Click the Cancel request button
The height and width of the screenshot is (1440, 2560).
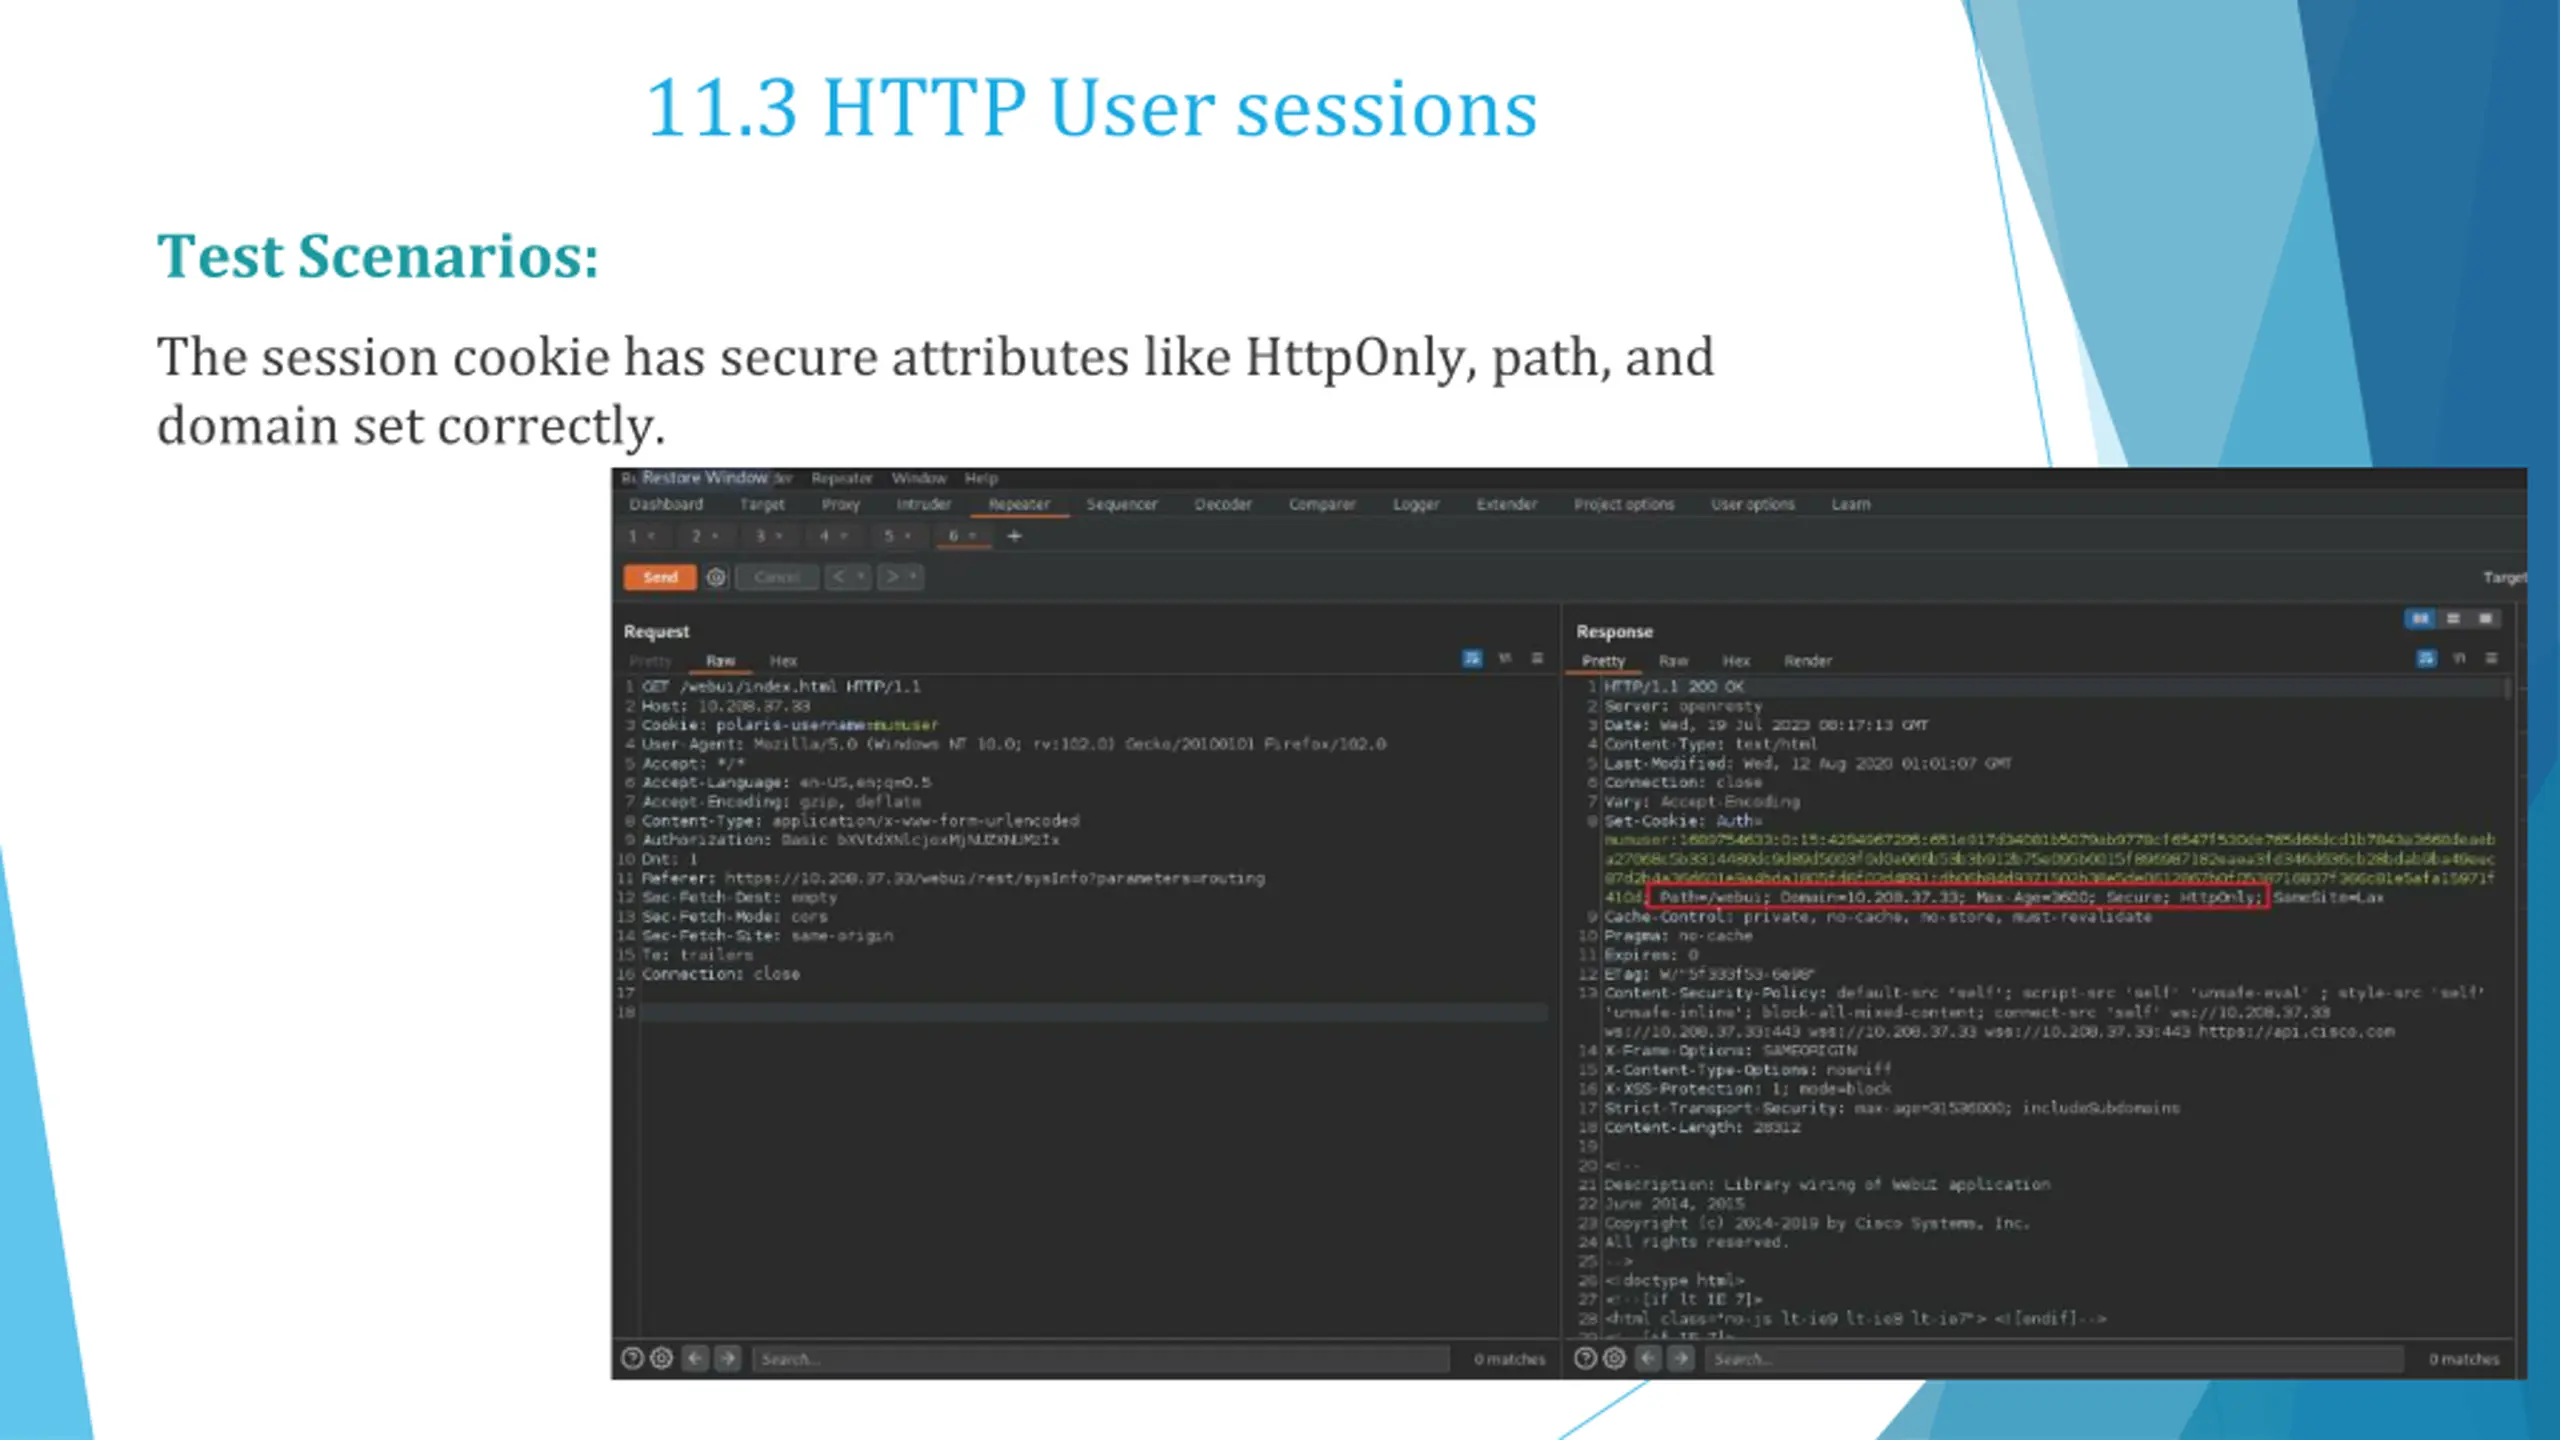point(777,577)
